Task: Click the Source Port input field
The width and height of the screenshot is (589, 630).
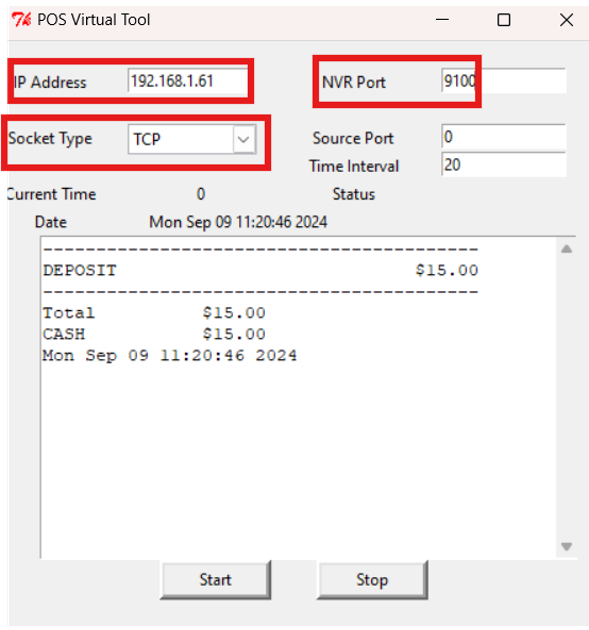Action: point(504,137)
